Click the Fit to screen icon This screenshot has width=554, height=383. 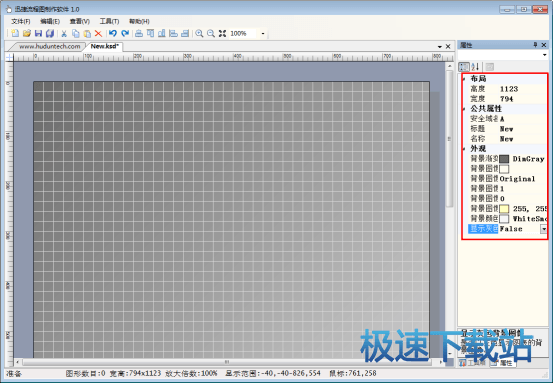coord(222,34)
